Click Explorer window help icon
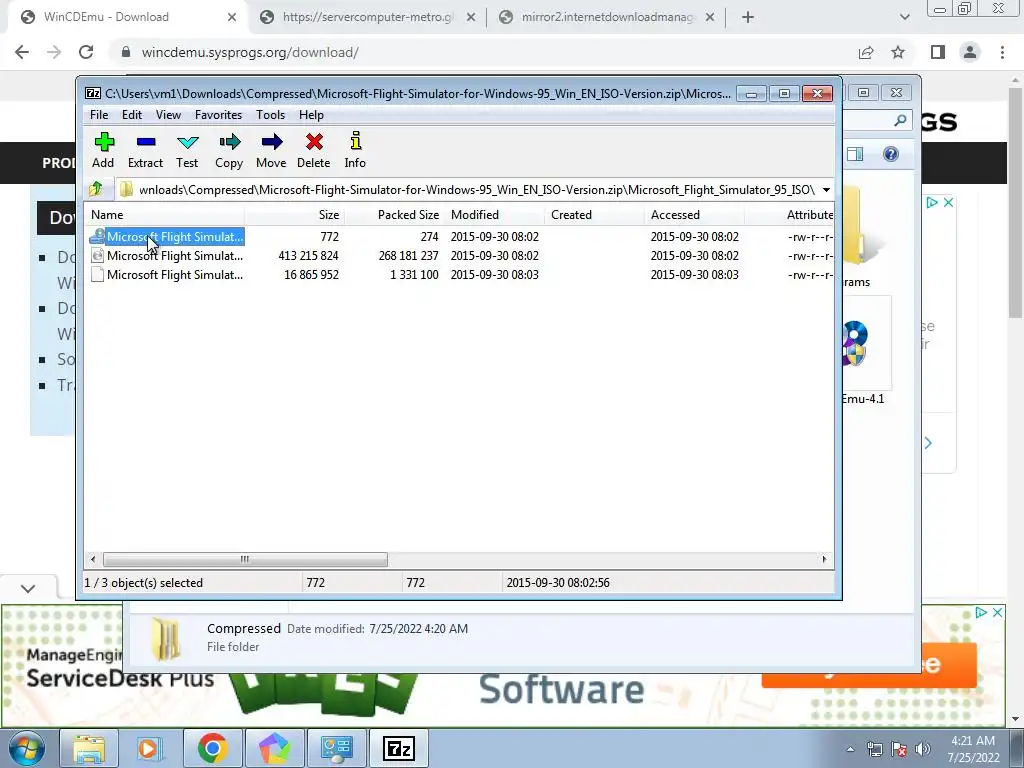This screenshot has width=1024, height=768. (x=891, y=154)
